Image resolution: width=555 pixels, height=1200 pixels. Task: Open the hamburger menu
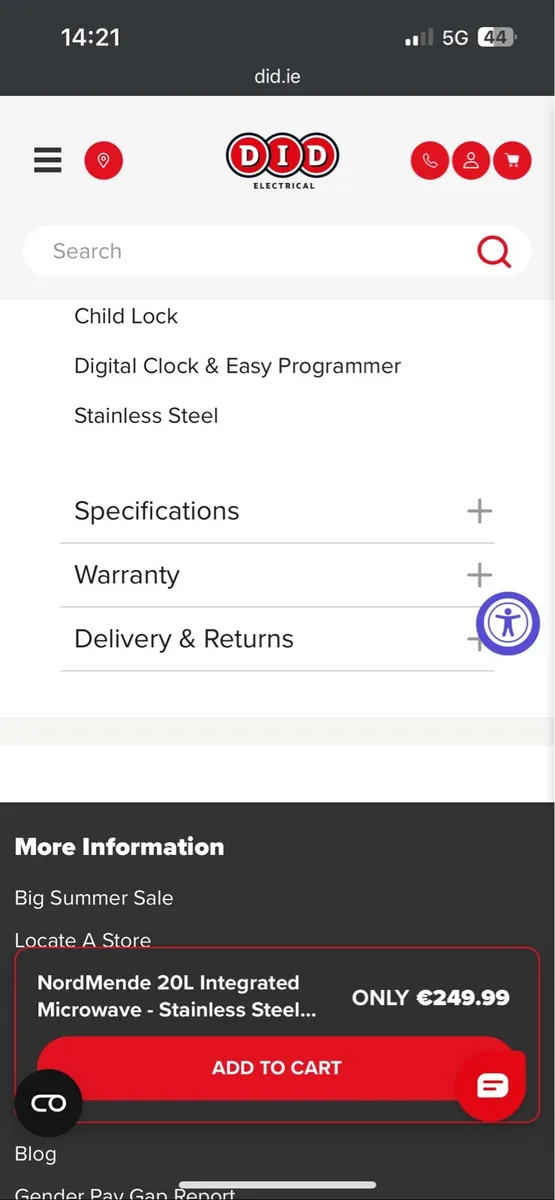click(48, 160)
